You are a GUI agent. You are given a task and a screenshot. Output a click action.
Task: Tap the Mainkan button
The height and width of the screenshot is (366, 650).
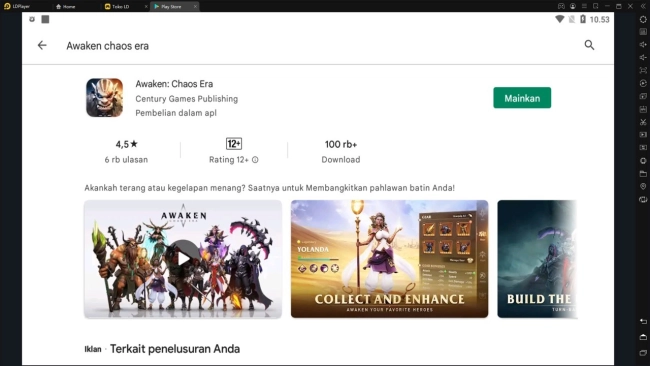tap(522, 98)
